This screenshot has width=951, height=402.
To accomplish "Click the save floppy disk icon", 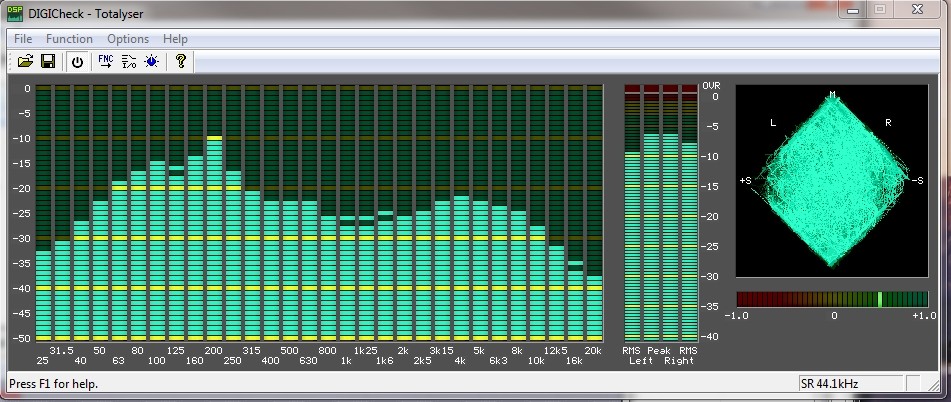I will [x=47, y=62].
